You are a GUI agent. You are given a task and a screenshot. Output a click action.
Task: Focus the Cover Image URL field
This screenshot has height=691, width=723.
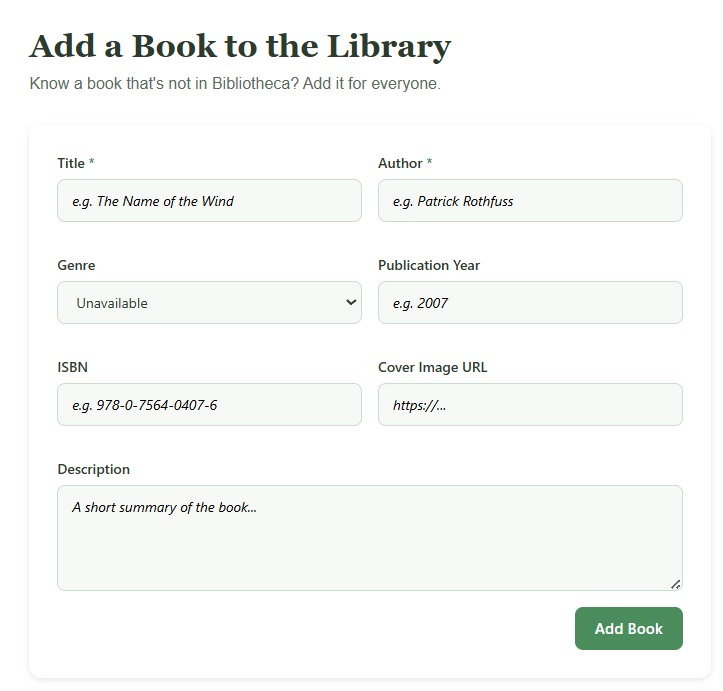pyautogui.click(x=530, y=405)
